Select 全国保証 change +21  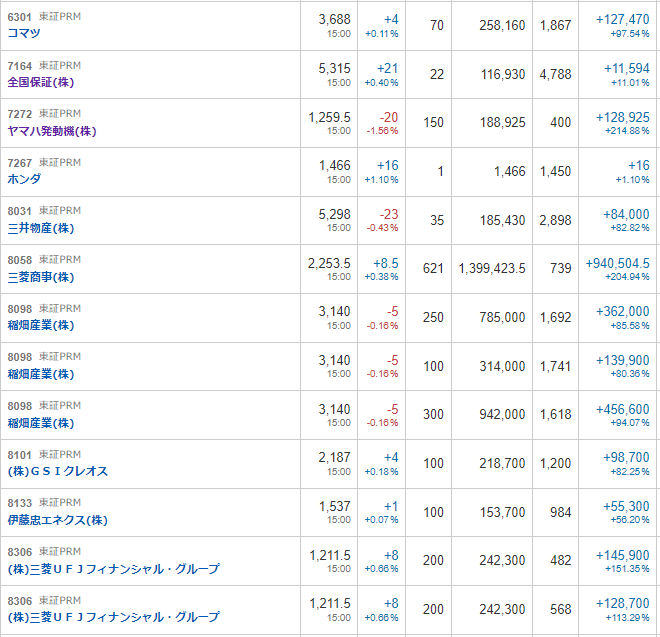(x=387, y=68)
